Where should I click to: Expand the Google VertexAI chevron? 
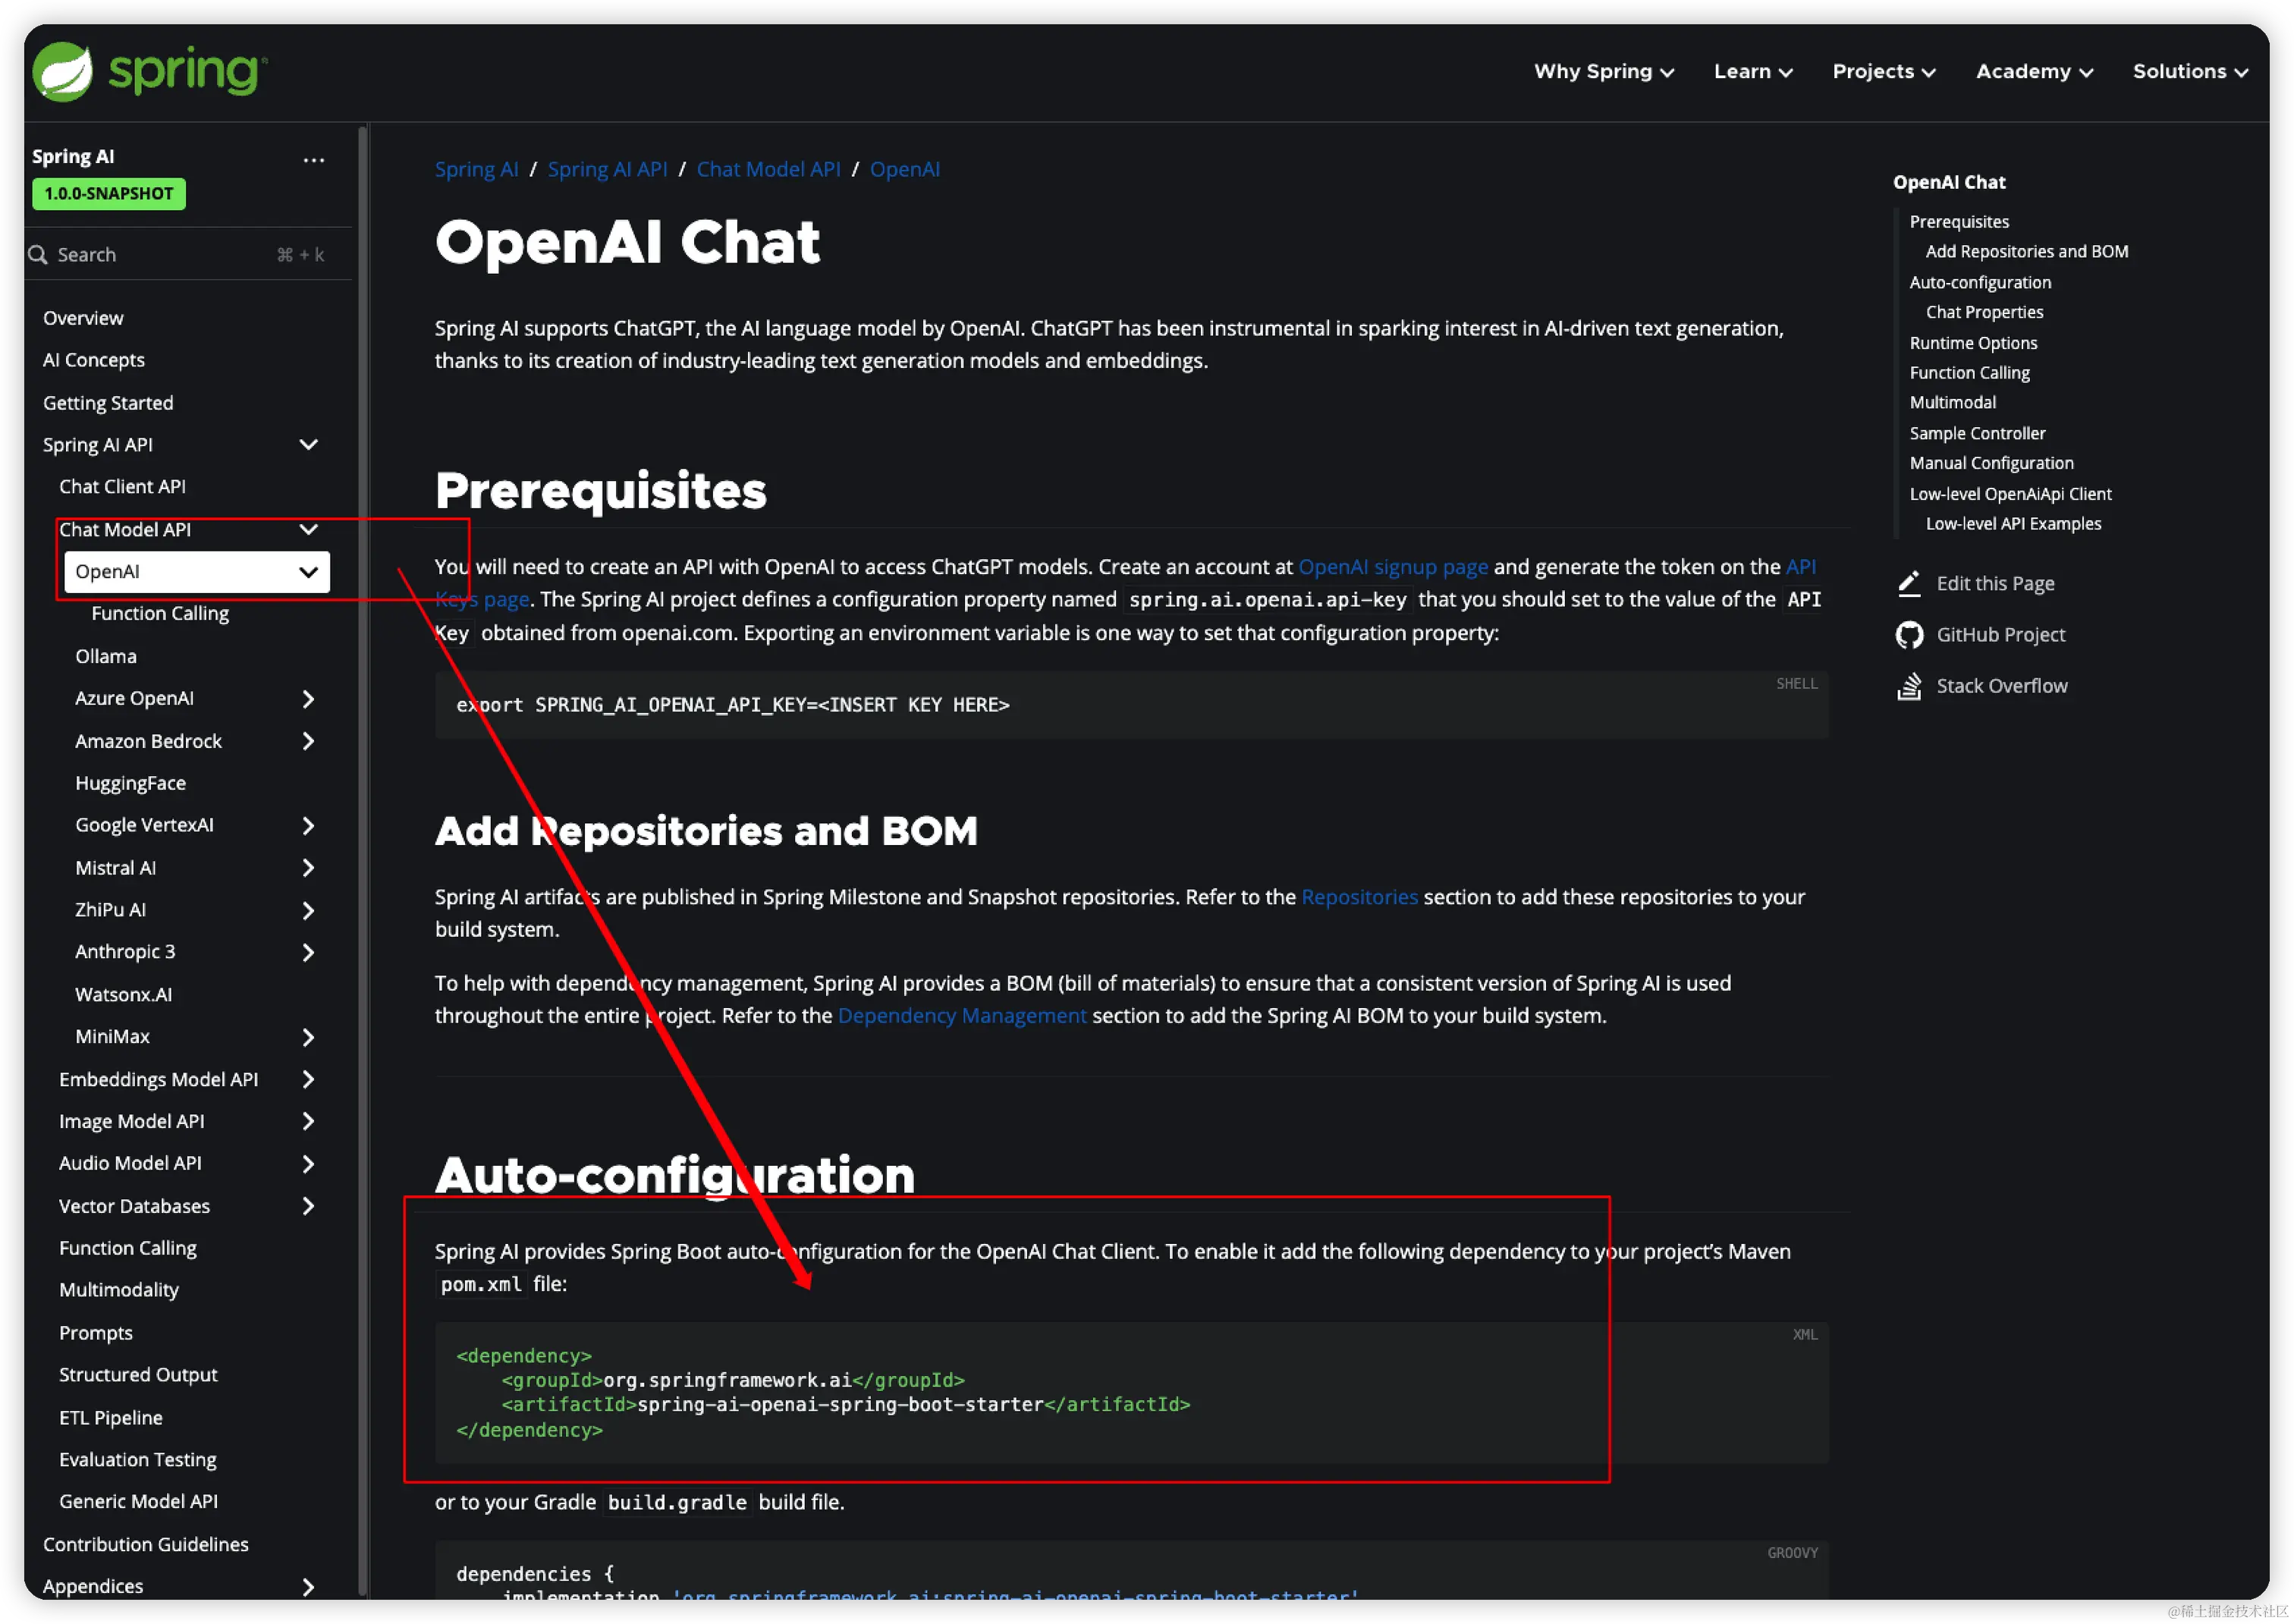click(308, 826)
